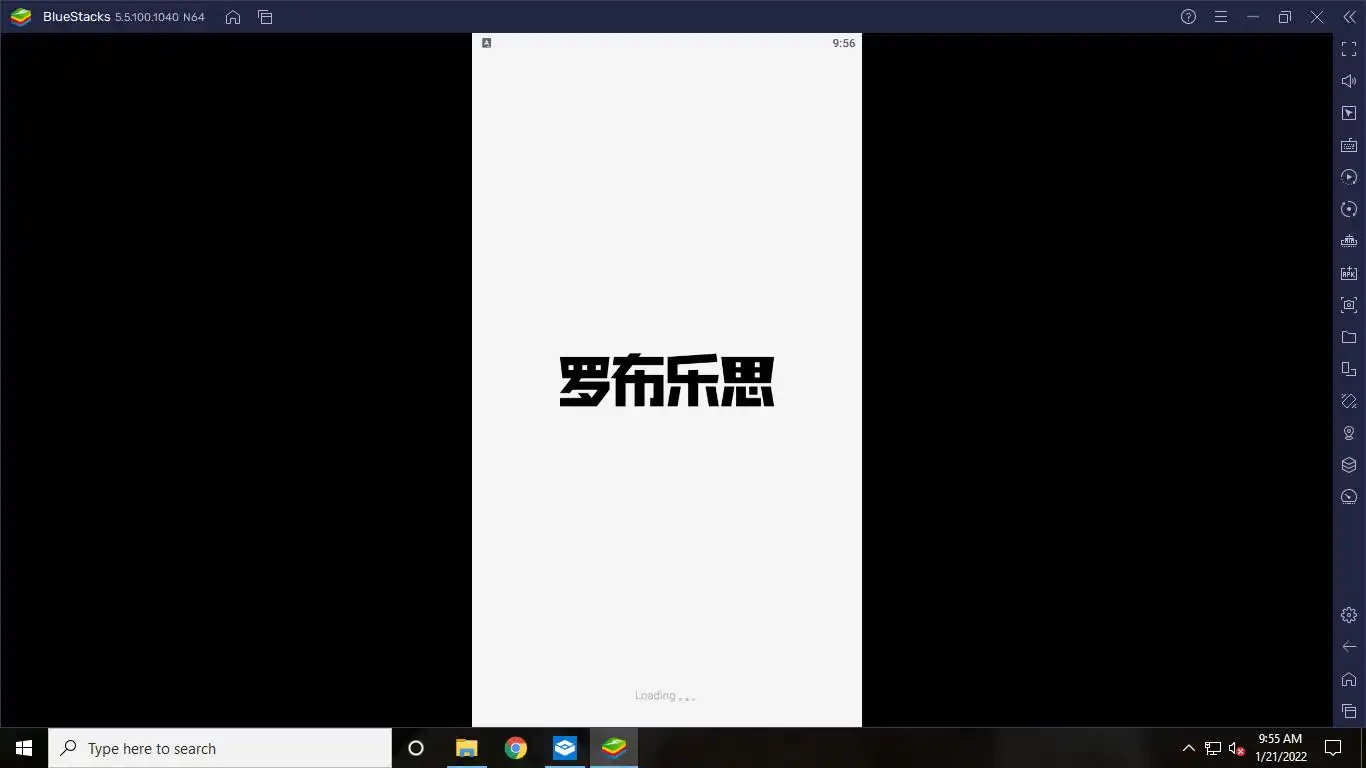Open the multi-instance manager layers icon

1349,465
